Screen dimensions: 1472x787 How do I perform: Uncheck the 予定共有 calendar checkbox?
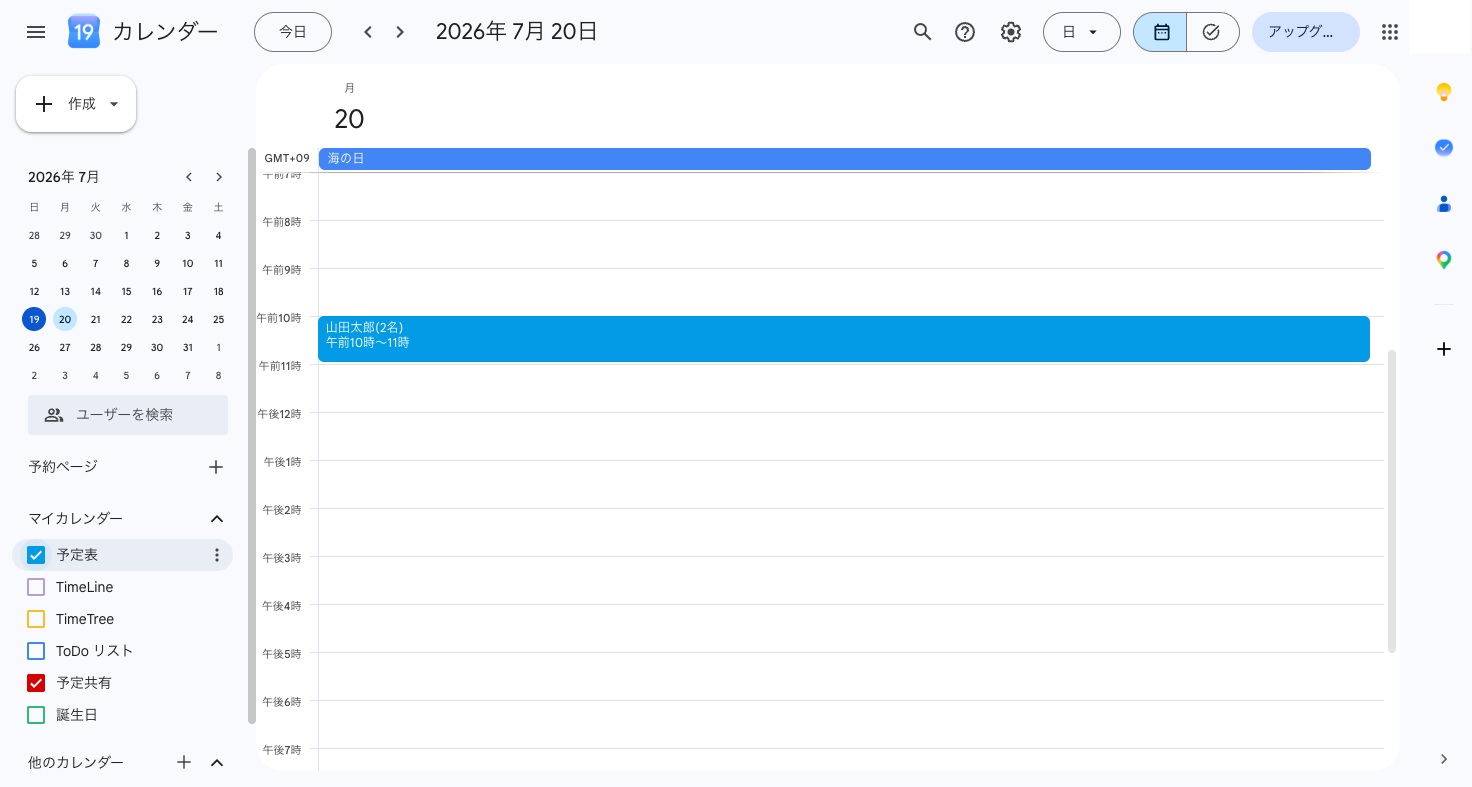point(36,683)
